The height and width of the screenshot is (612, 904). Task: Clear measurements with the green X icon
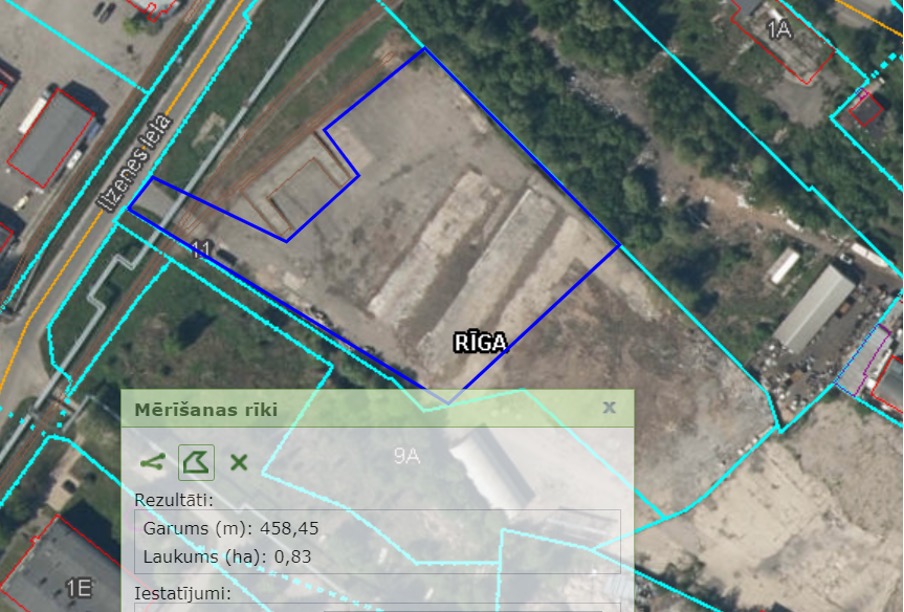point(238,462)
